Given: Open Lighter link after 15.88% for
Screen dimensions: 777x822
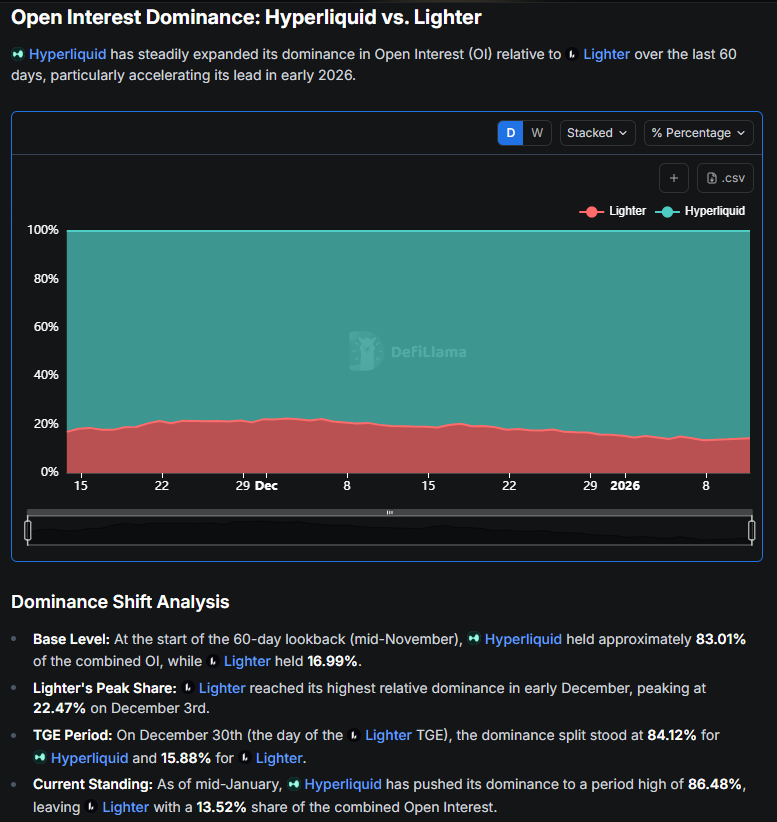Looking at the screenshot, I should (x=279, y=758).
